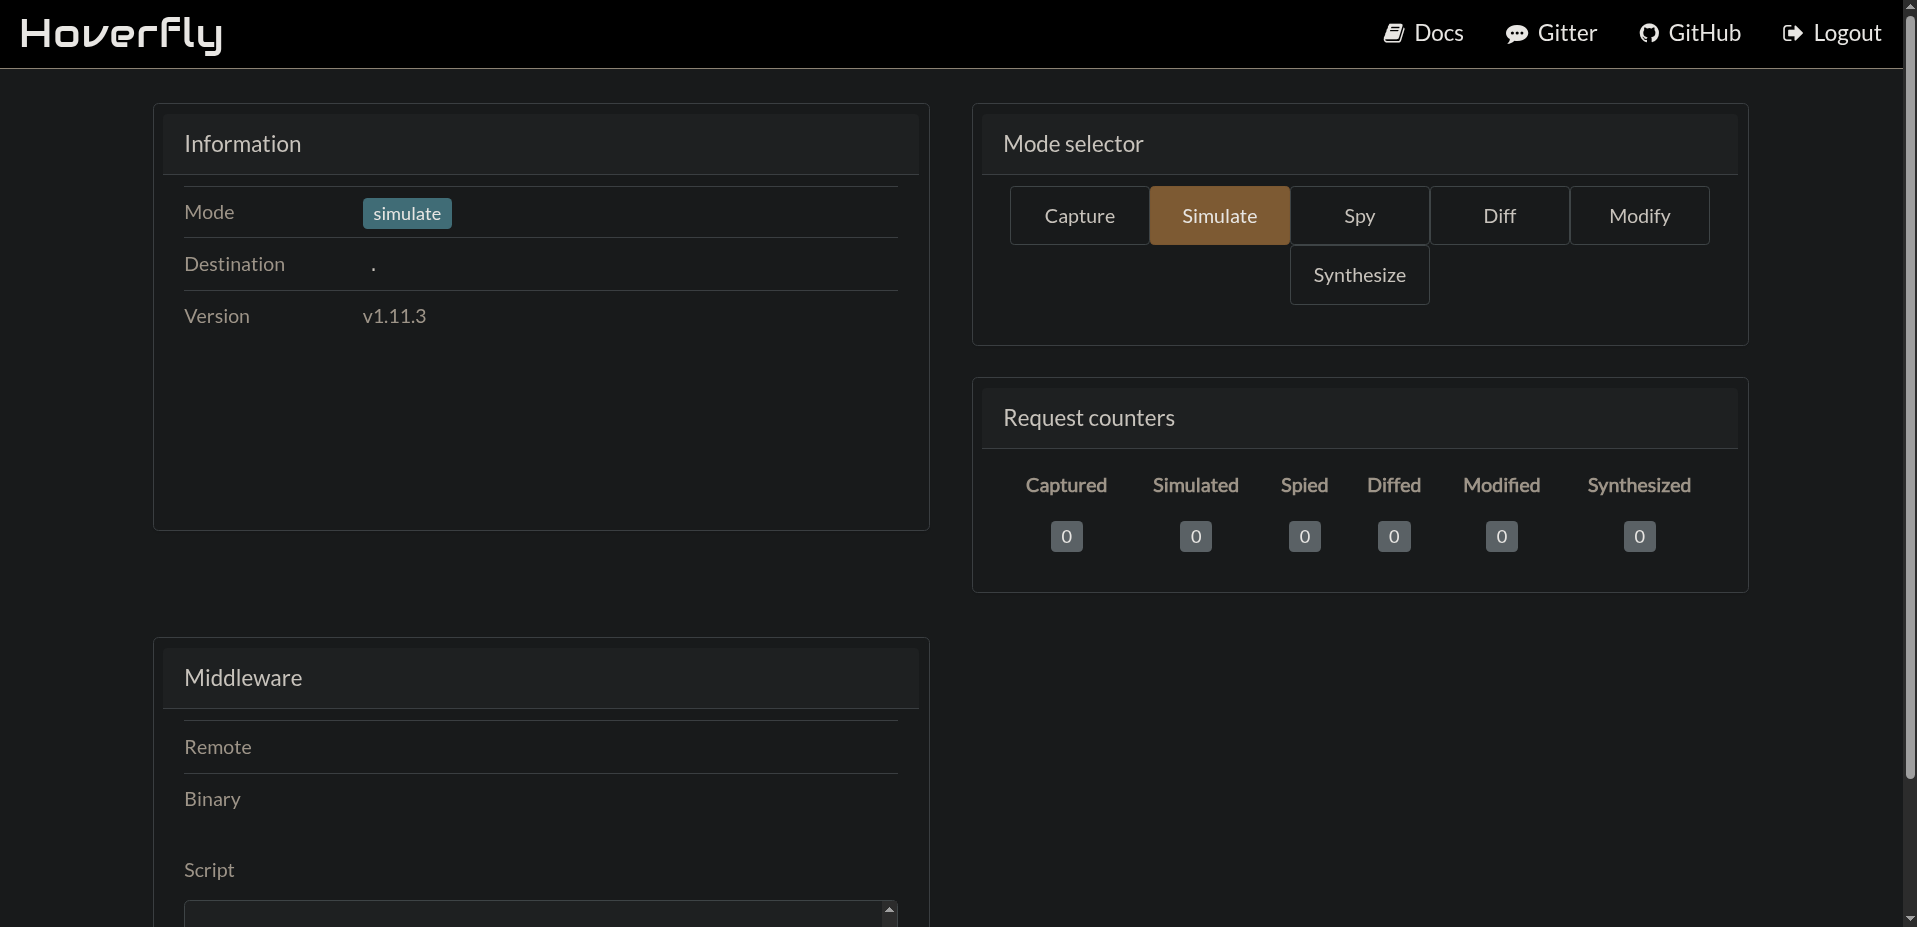Click the version value v1.11.3
Screen dimensions: 1917x927
click(394, 317)
